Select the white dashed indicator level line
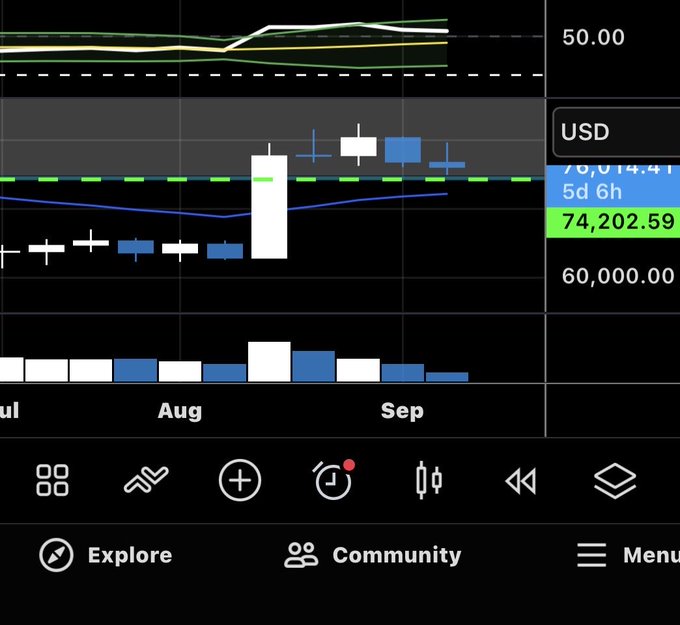Screen dimensions: 680x625 tap(272, 75)
